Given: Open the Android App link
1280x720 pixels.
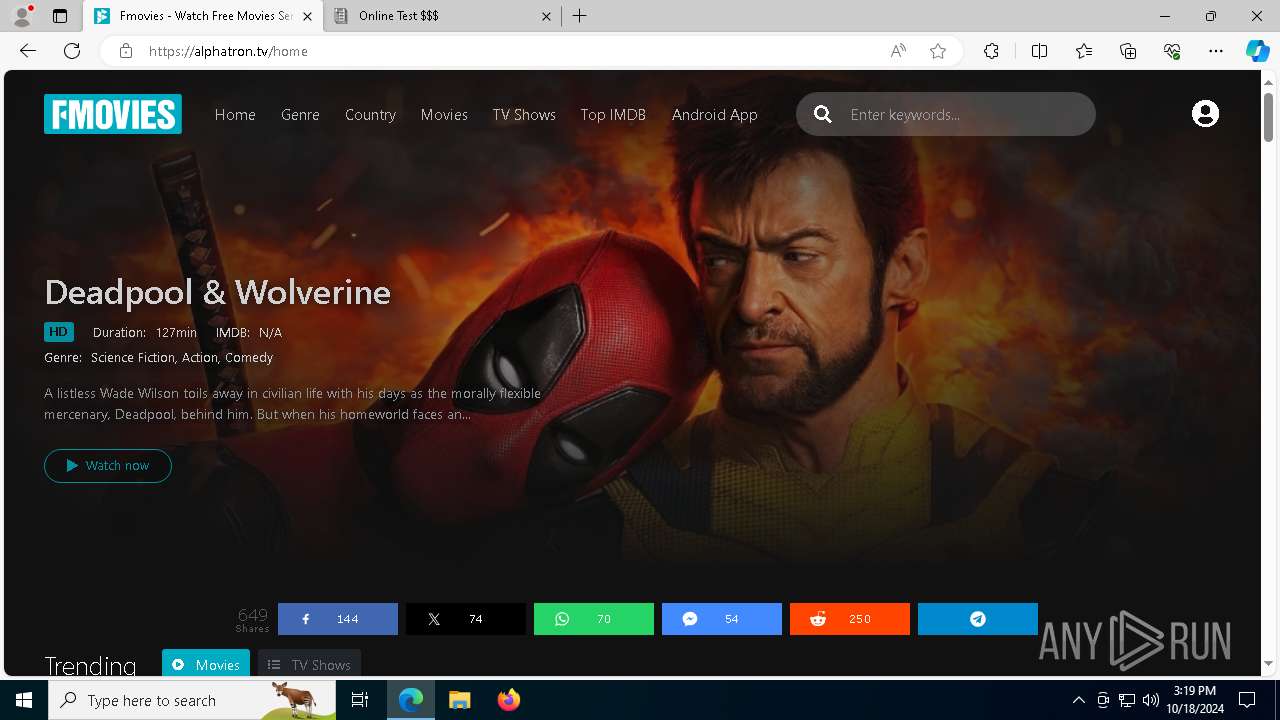Looking at the screenshot, I should tap(715, 114).
